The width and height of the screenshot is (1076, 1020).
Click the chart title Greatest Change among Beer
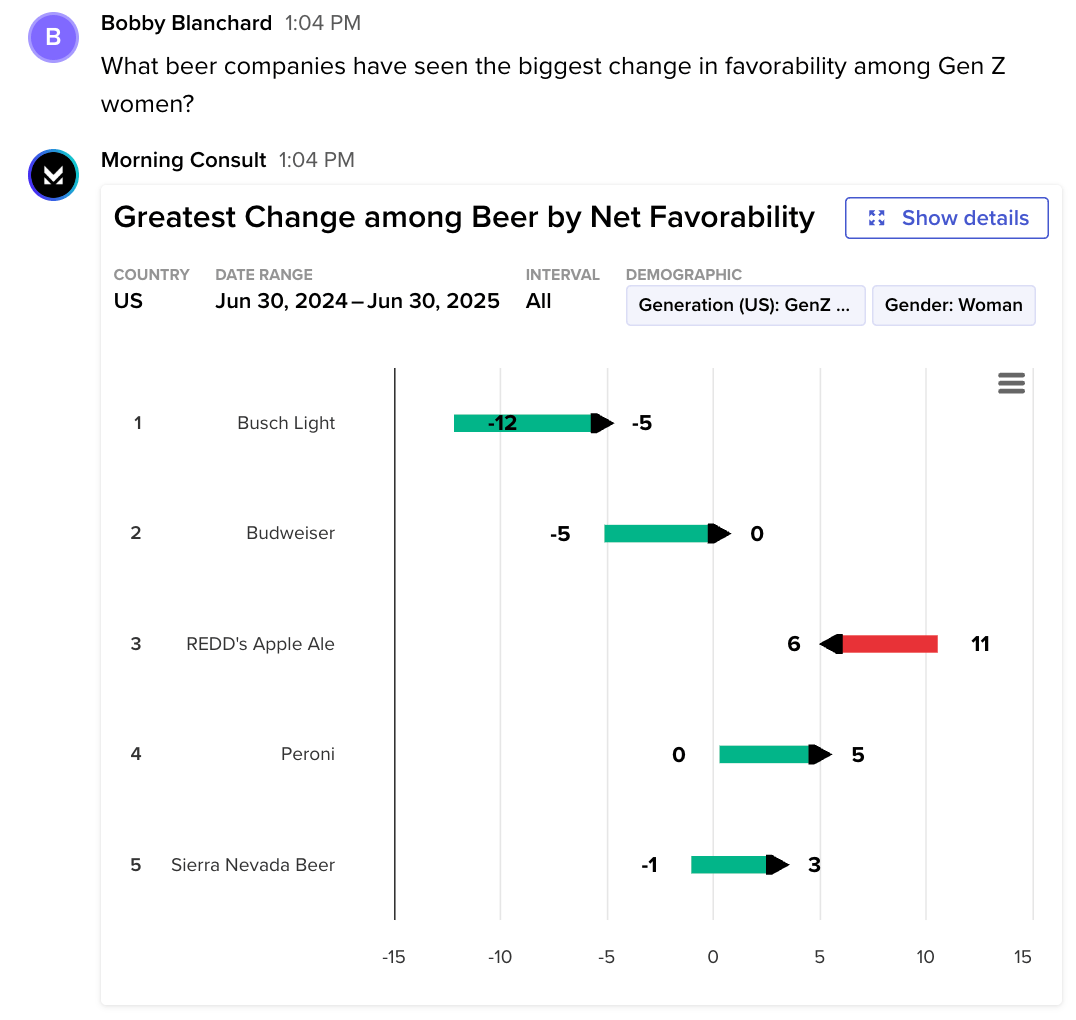(x=463, y=217)
